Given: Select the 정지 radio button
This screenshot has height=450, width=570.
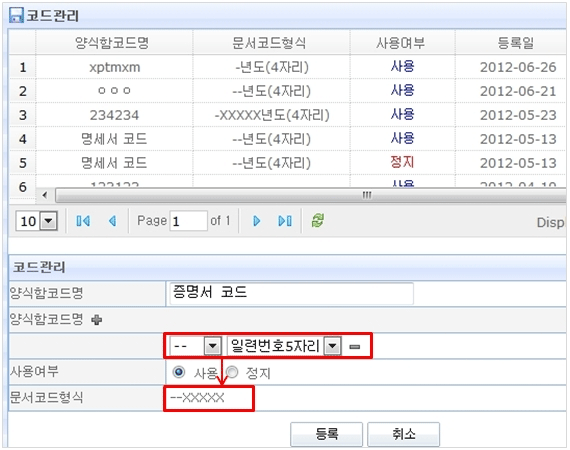Looking at the screenshot, I should [232, 372].
